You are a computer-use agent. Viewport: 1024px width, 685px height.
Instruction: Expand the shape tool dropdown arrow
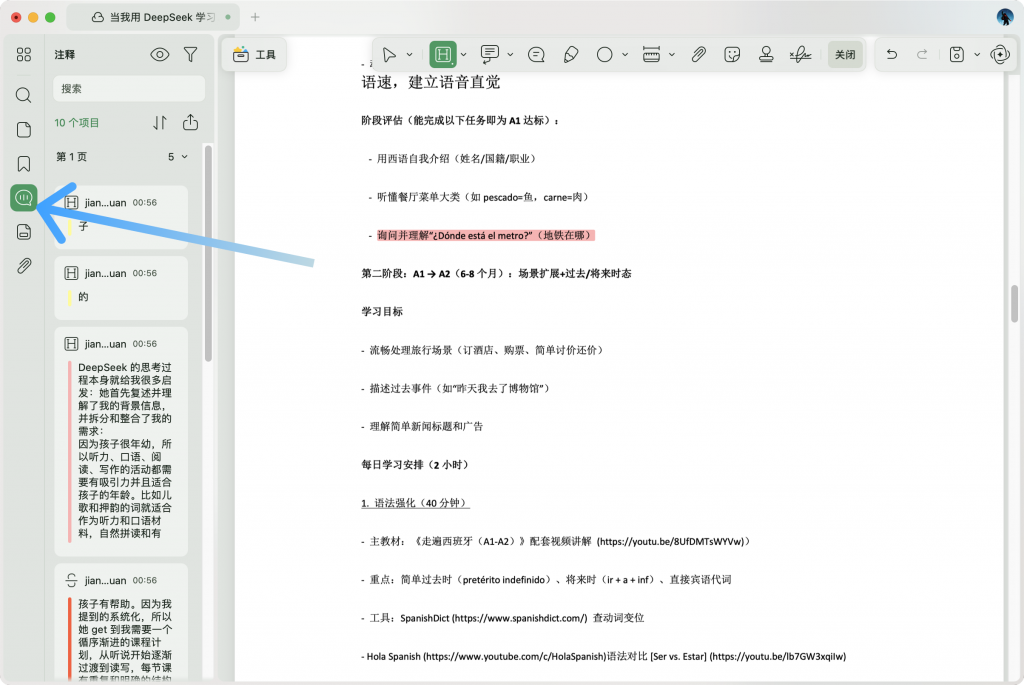click(625, 54)
